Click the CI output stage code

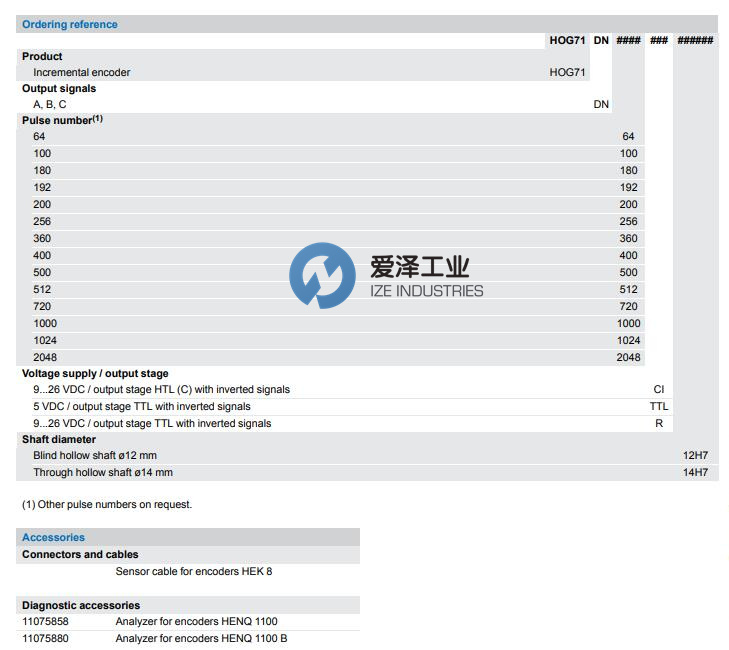(x=658, y=389)
